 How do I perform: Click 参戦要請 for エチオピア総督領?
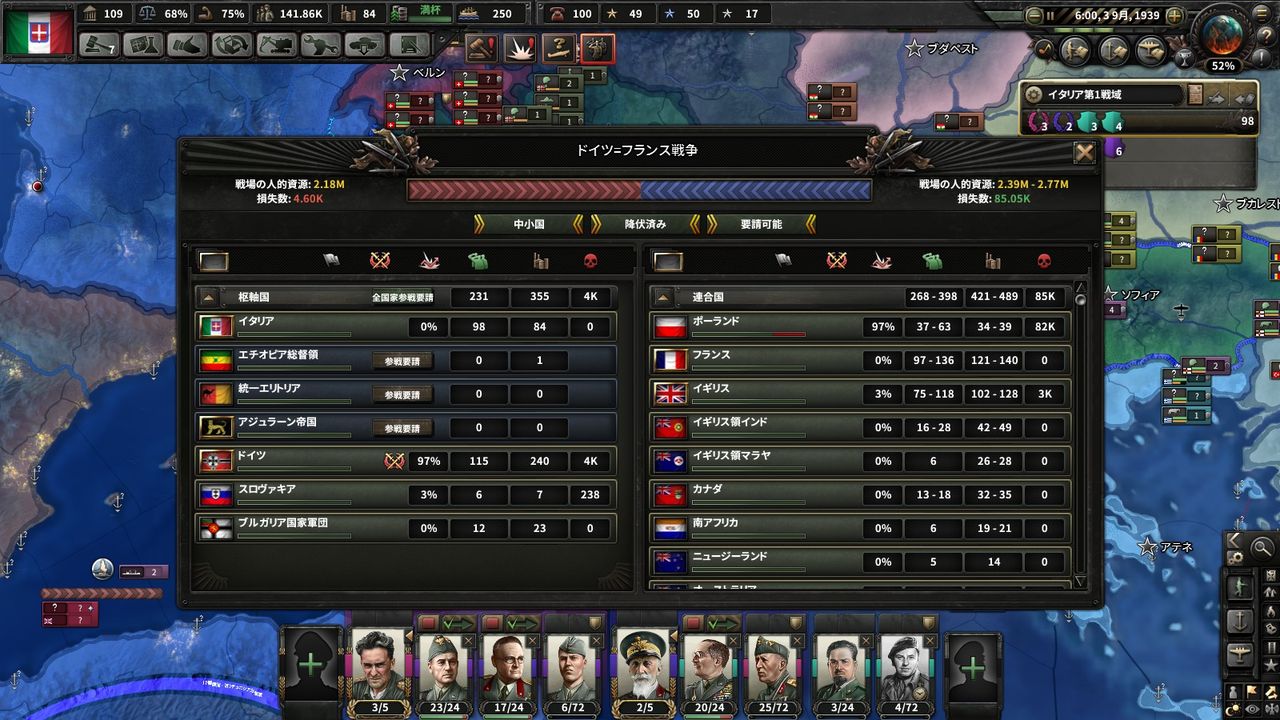pos(403,361)
